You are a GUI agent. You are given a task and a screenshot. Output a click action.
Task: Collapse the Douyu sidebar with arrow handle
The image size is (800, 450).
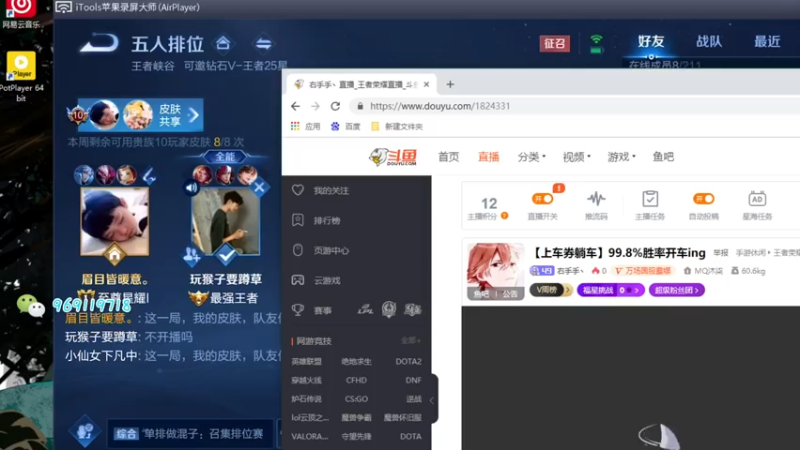pos(432,401)
